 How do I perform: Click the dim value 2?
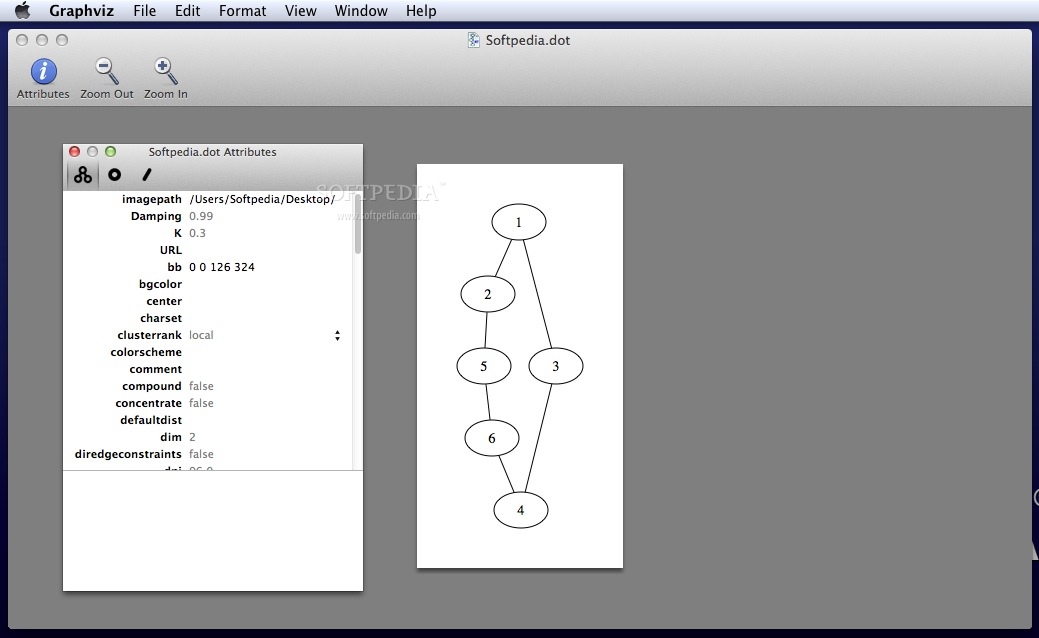(192, 437)
